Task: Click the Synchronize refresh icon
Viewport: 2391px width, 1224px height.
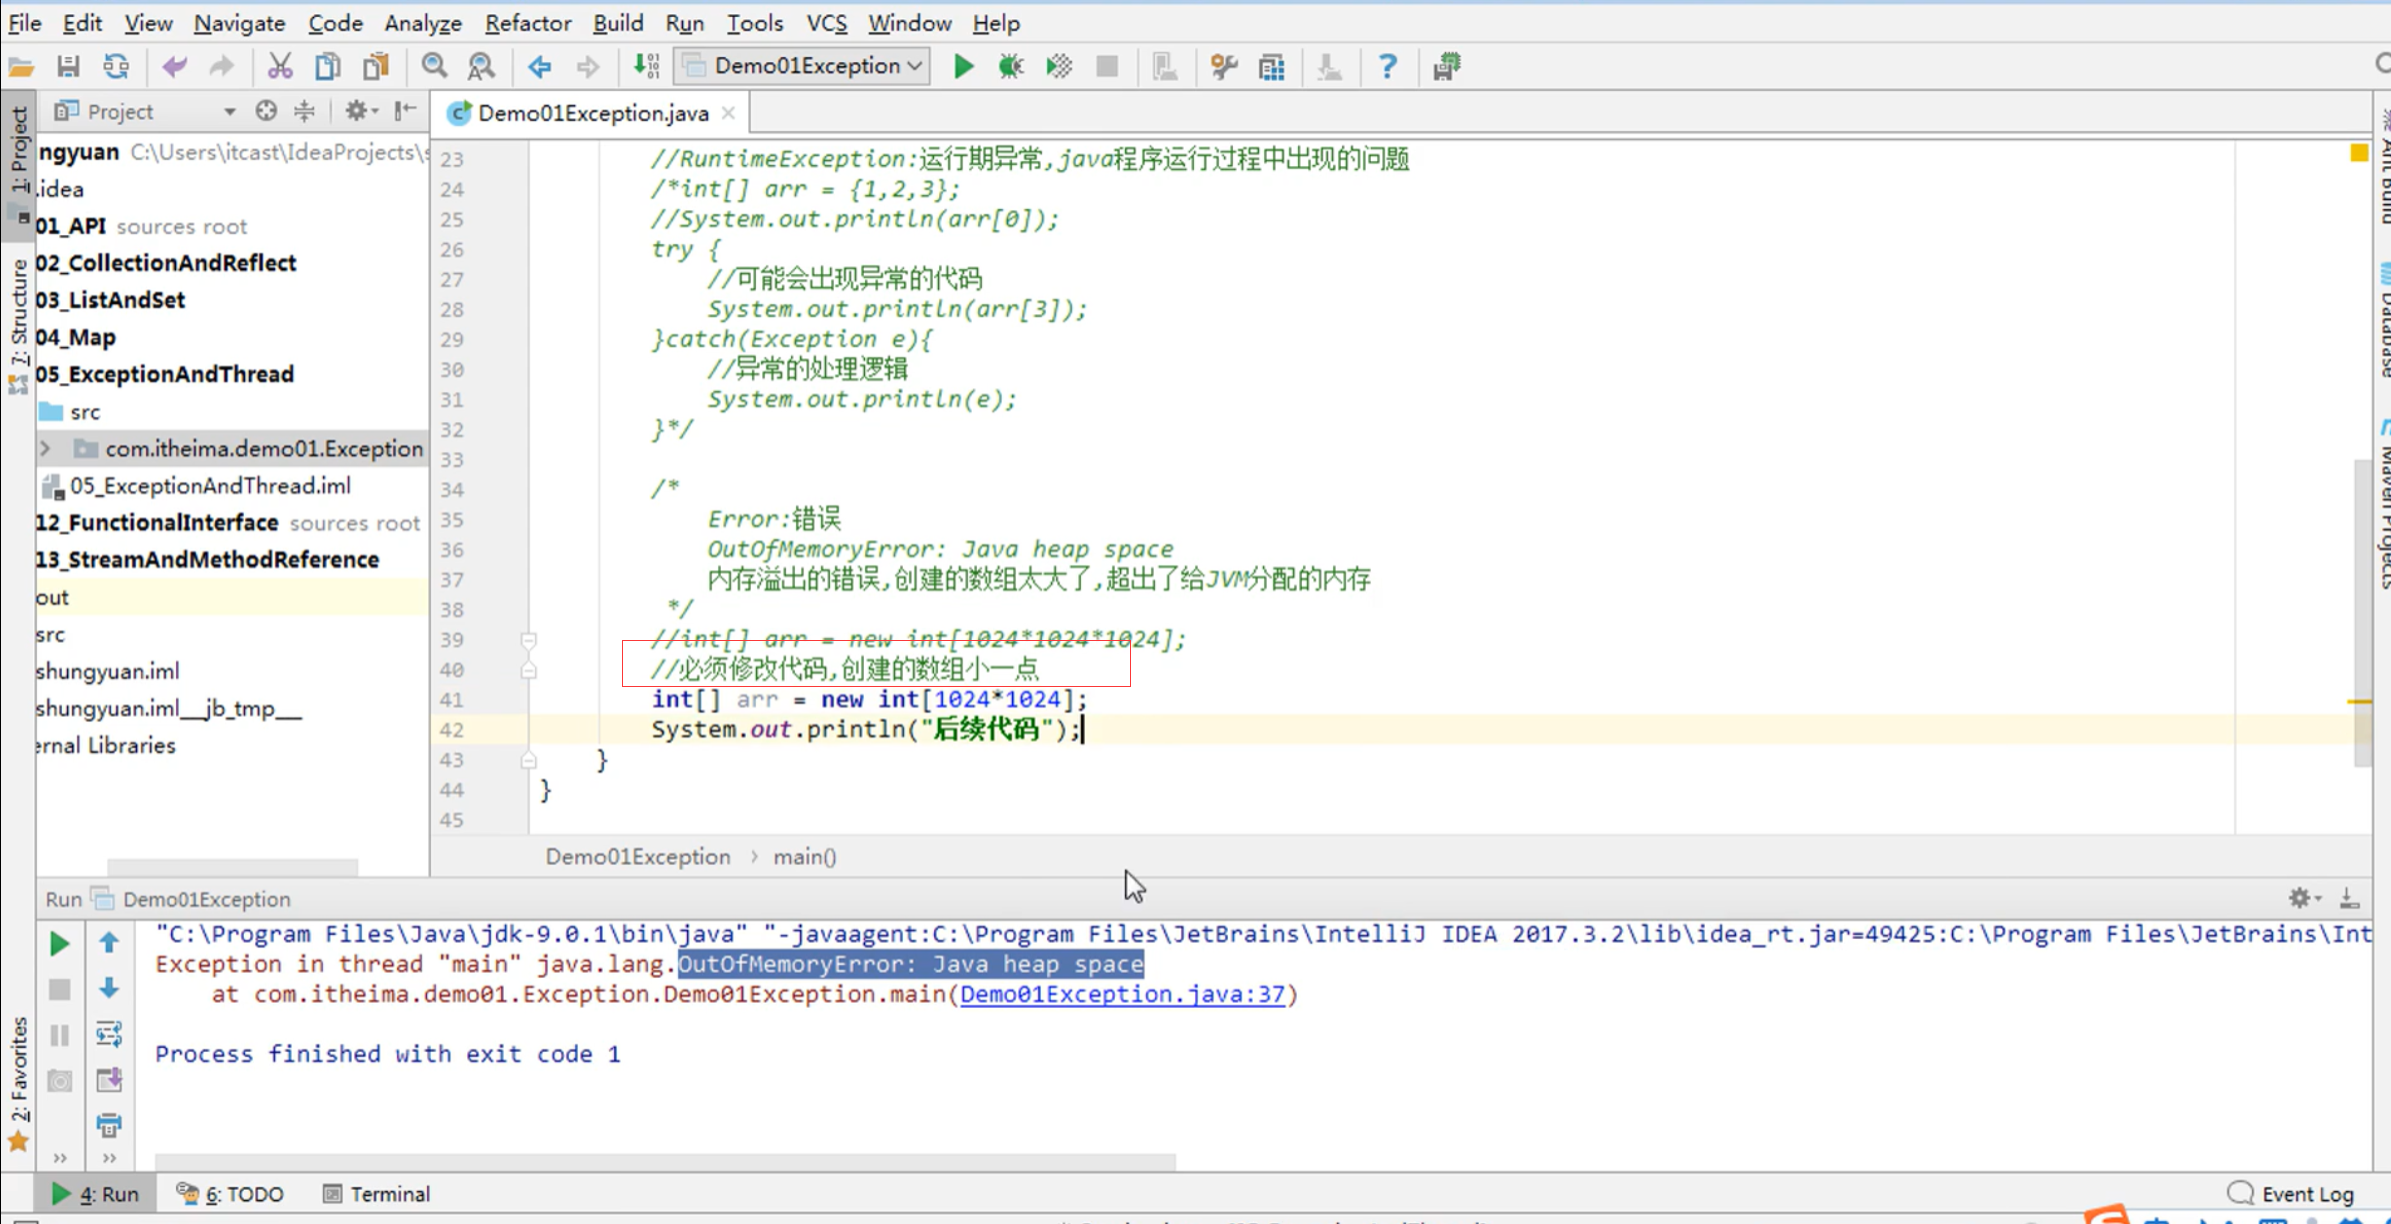Action: tap(116, 67)
